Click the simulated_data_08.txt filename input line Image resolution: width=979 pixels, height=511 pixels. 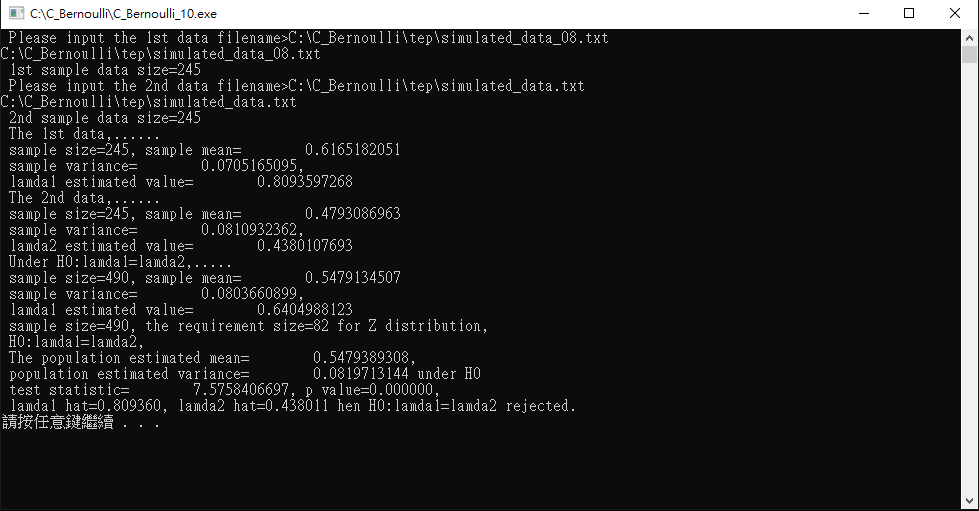pyautogui.click(x=308, y=38)
